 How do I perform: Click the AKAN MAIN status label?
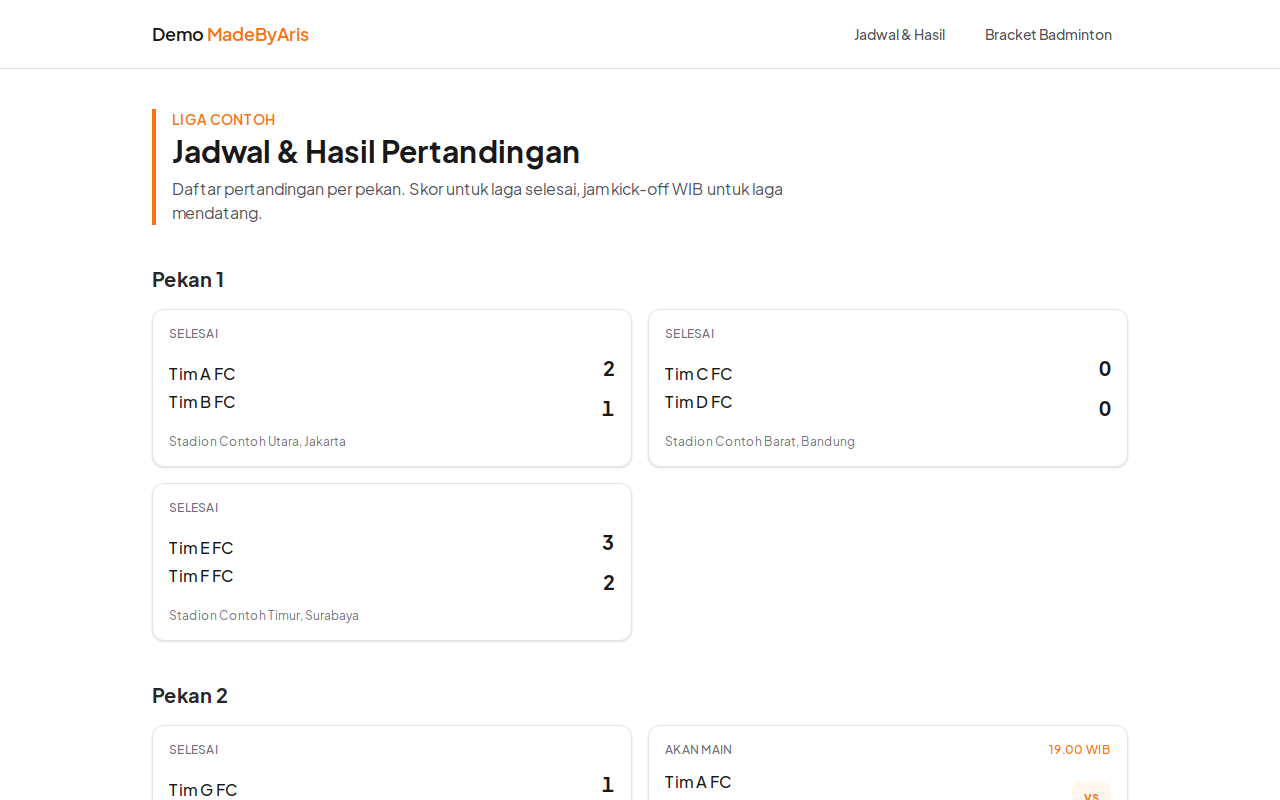pos(698,749)
